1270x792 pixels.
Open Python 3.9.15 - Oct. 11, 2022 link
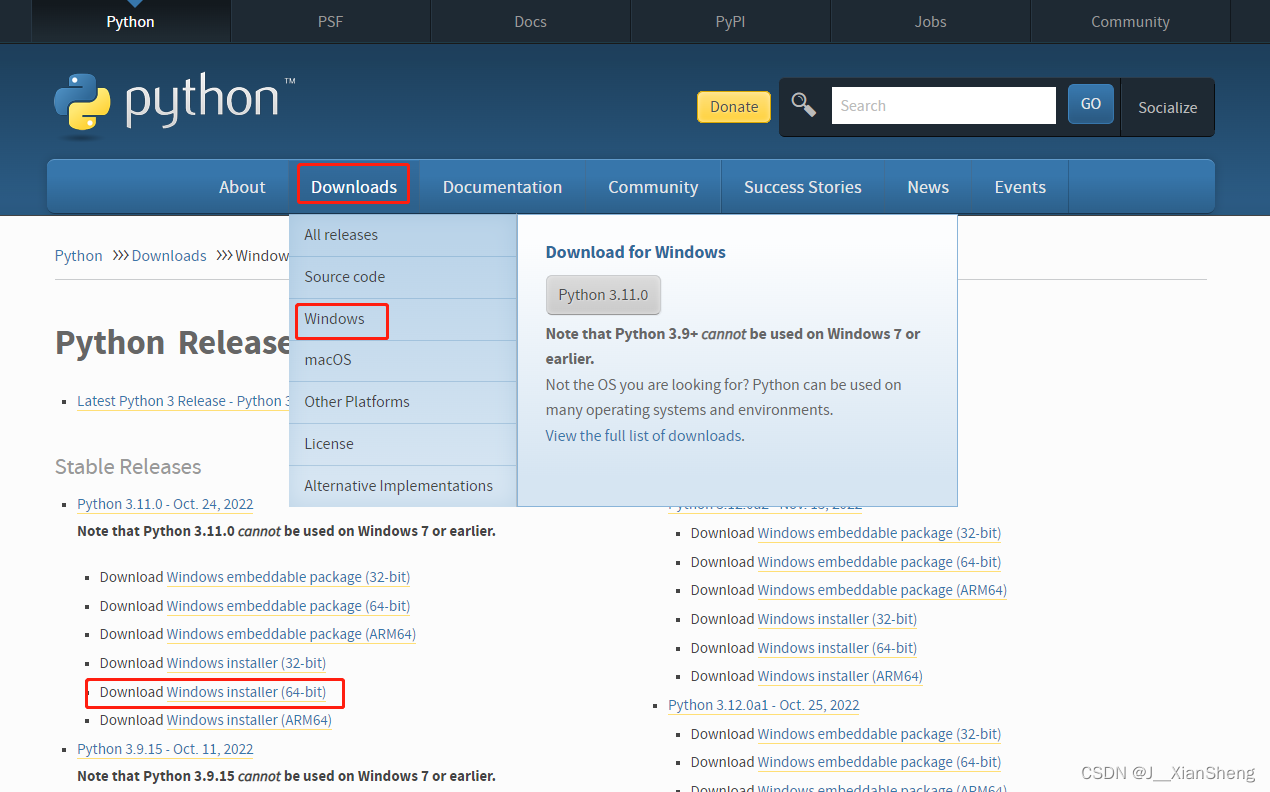coord(165,749)
